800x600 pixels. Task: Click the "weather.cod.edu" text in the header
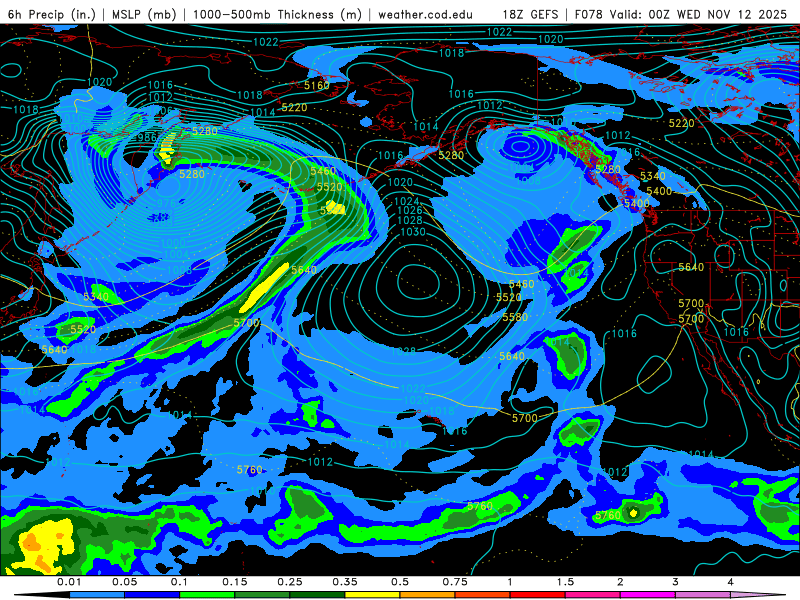425,14
